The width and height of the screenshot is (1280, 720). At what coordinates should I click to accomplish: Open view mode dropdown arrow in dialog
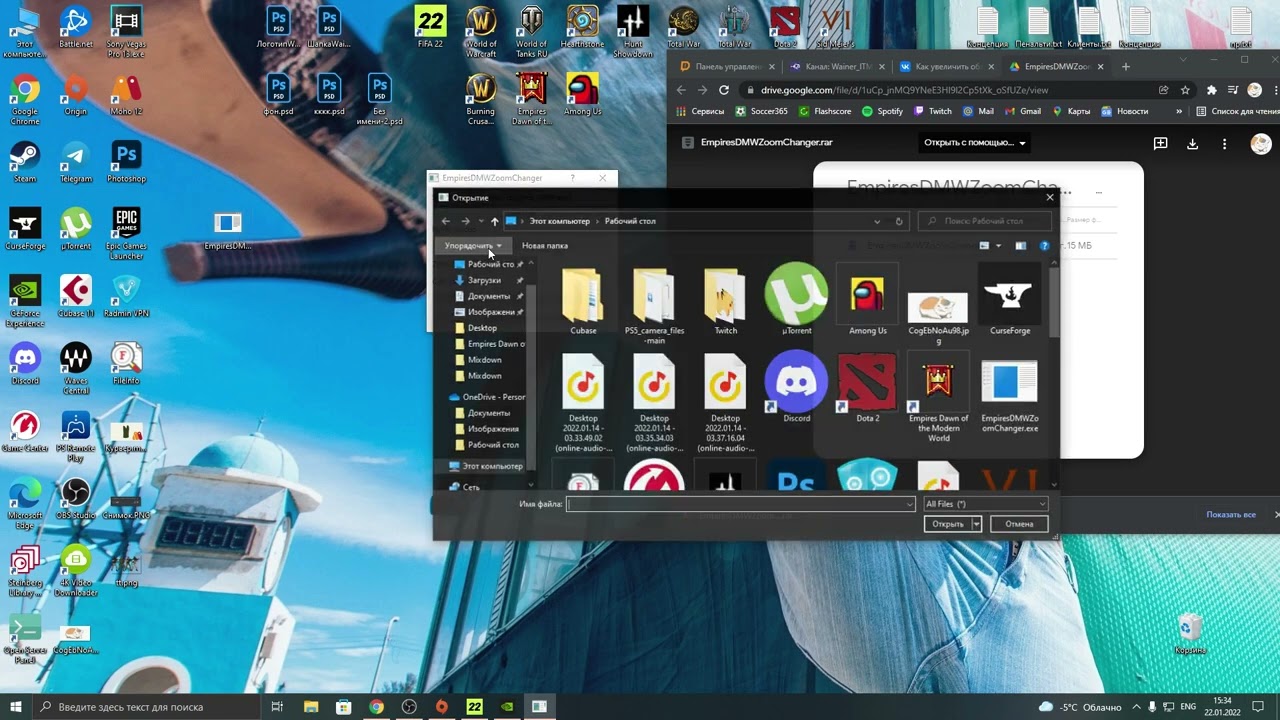(998, 246)
